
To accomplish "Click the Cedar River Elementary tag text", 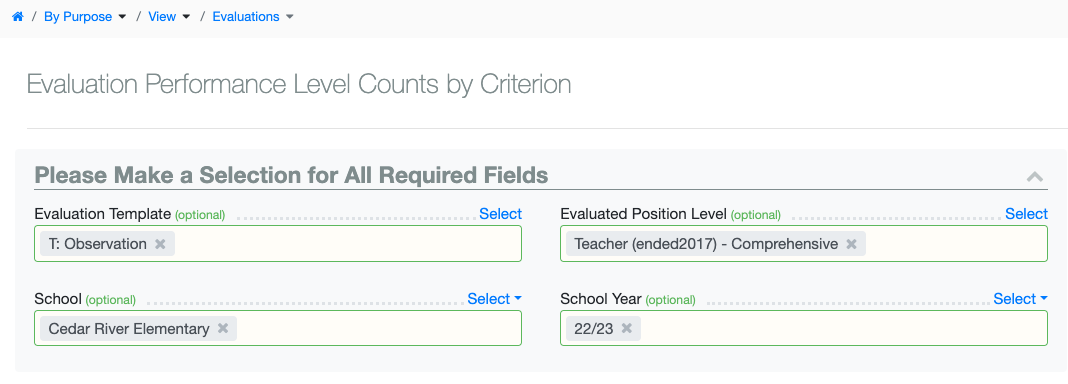I will click(129, 329).
